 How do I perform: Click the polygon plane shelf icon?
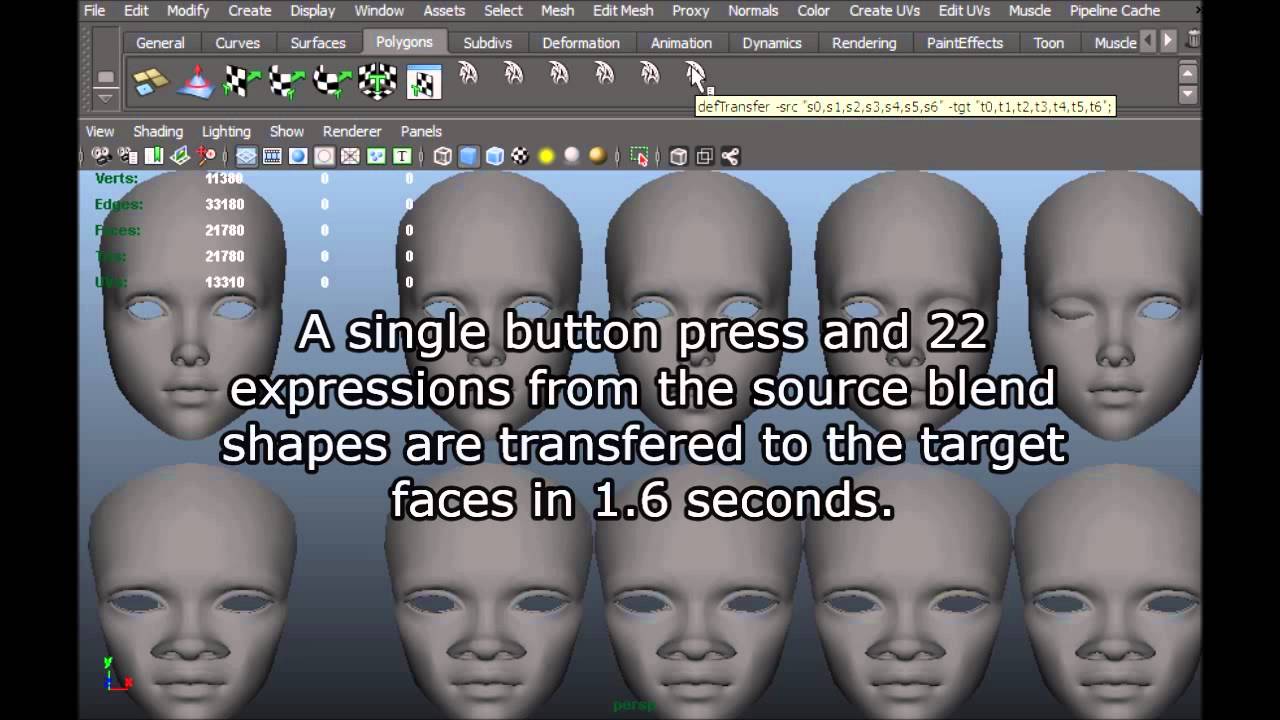pos(151,81)
